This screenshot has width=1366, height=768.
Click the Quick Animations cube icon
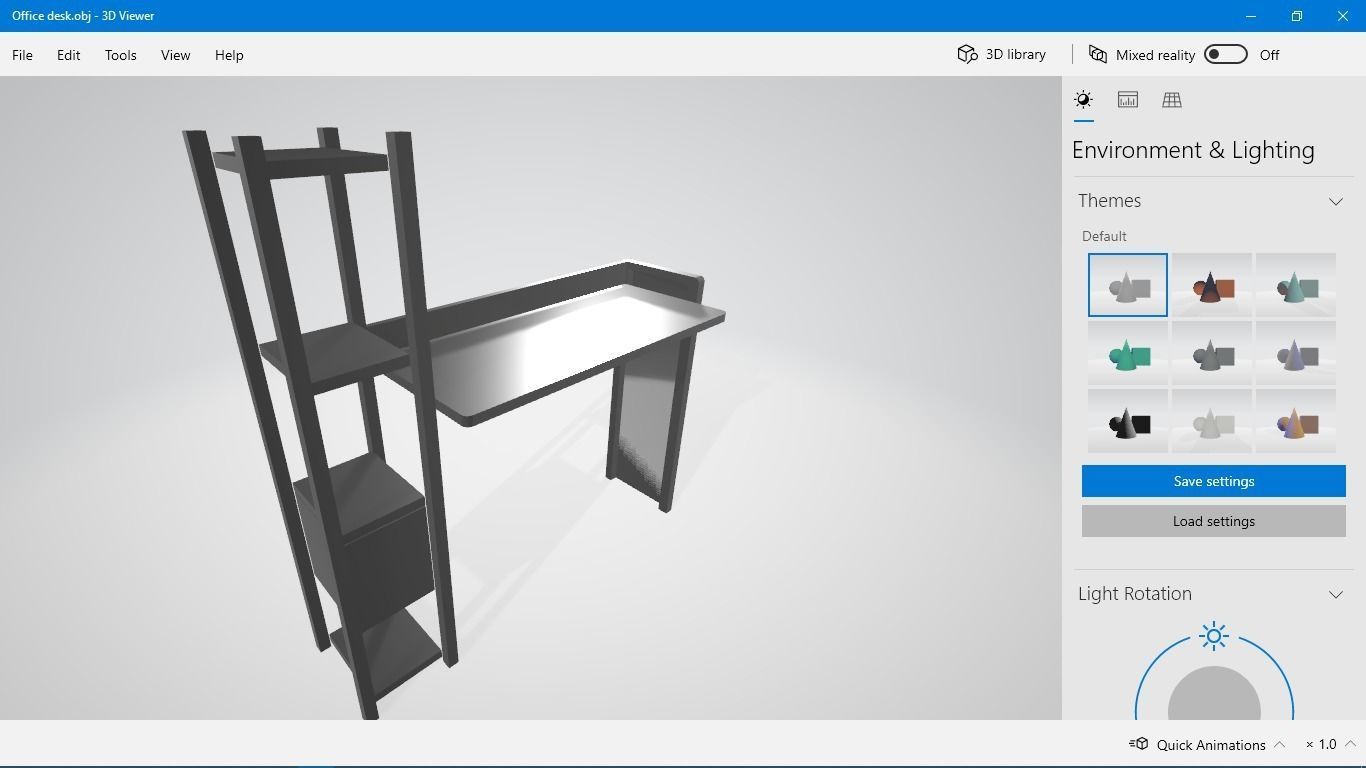pyautogui.click(x=1138, y=743)
